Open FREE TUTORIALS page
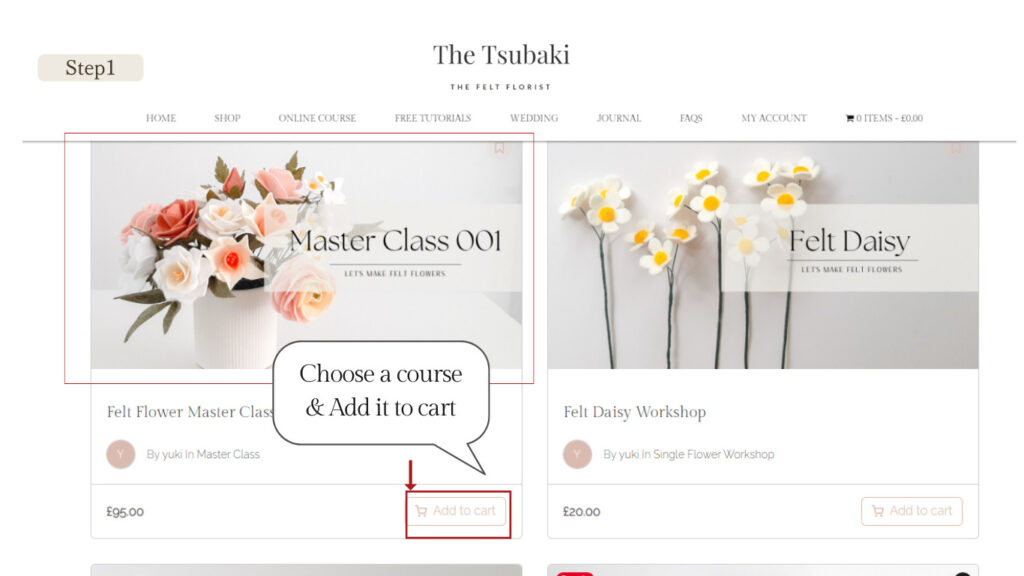Image resolution: width=1024 pixels, height=576 pixels. pyautogui.click(x=432, y=118)
